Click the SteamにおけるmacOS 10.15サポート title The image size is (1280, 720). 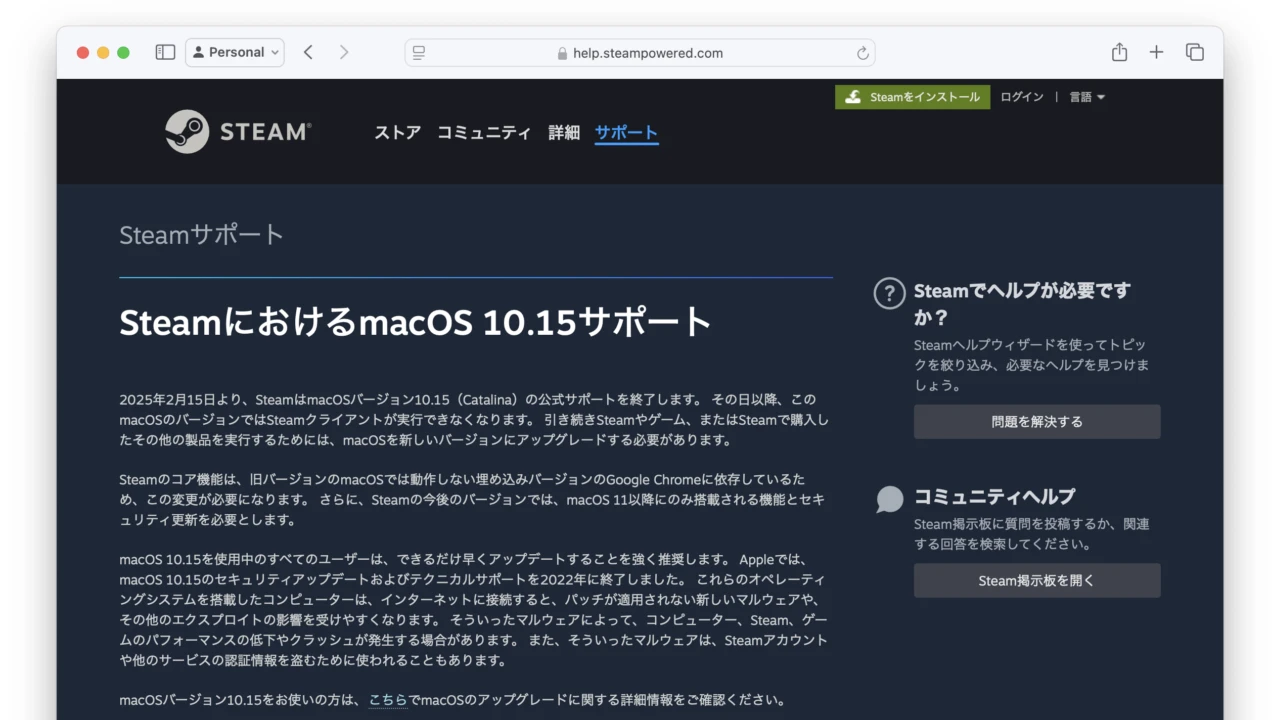coord(415,322)
